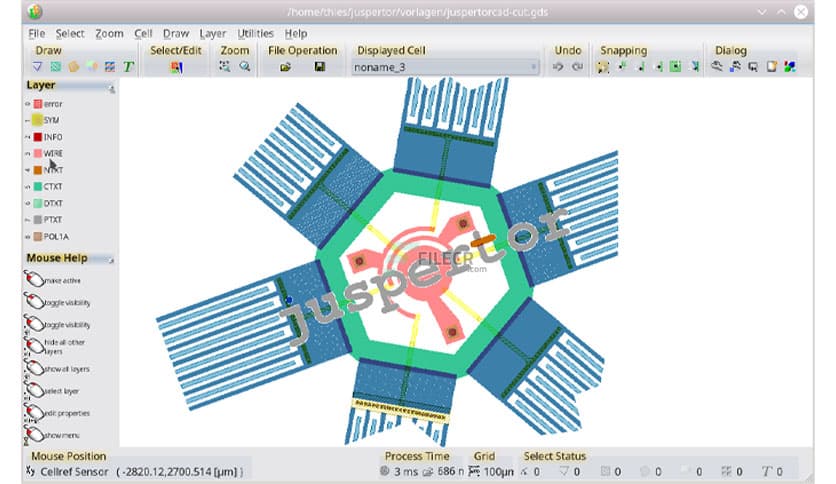Image resolution: width=836 pixels, height=484 pixels.
Task: Open the Layer menu
Action: point(213,34)
